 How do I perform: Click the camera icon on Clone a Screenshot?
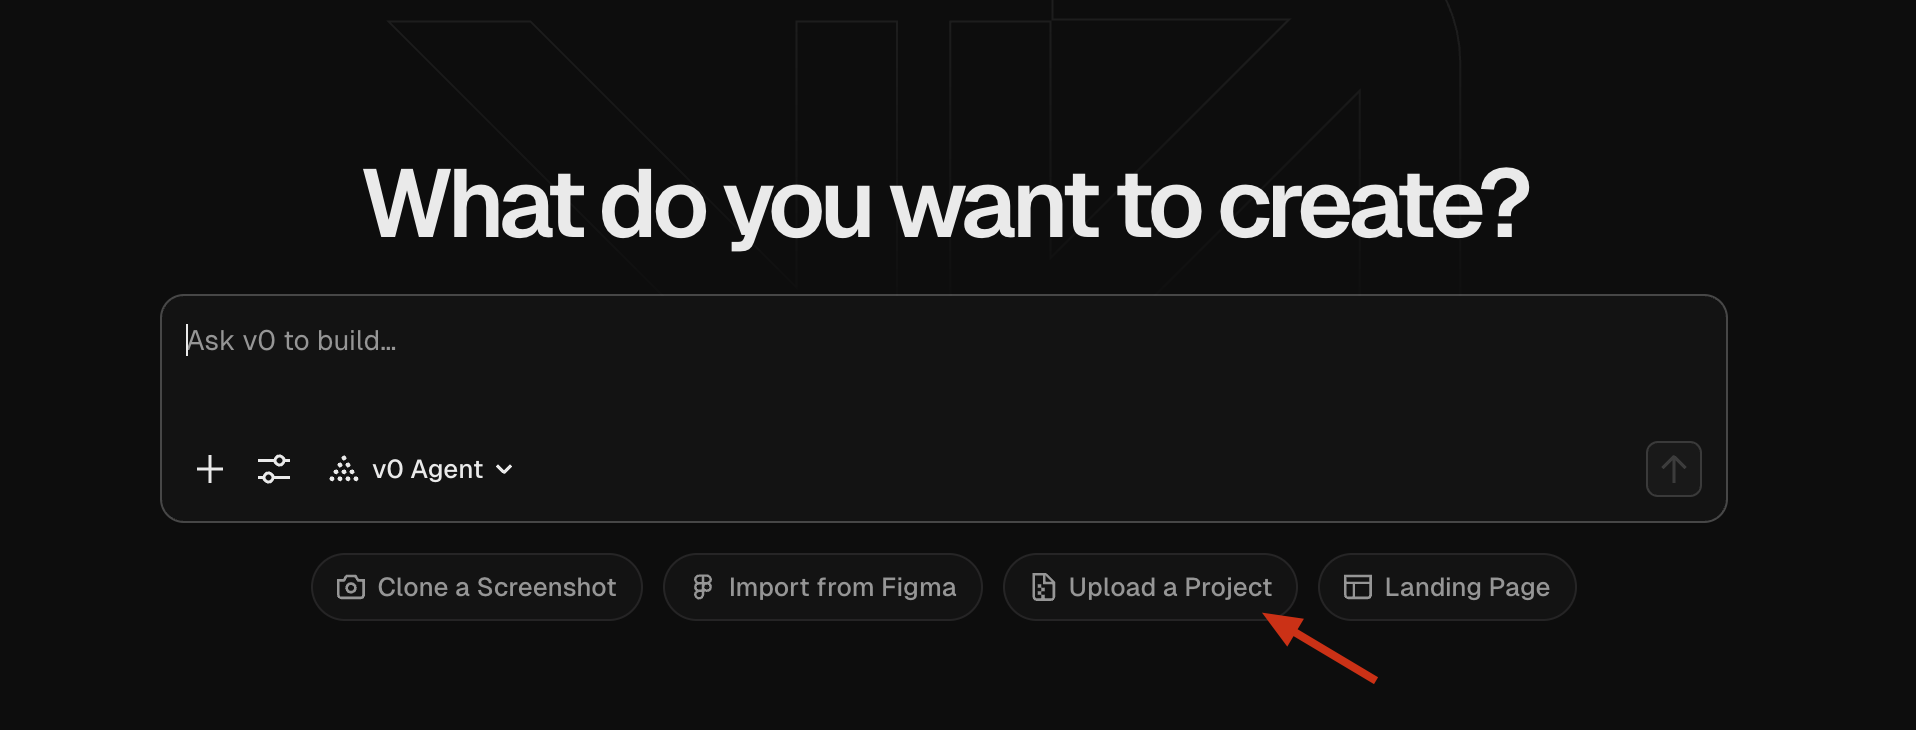point(351,587)
